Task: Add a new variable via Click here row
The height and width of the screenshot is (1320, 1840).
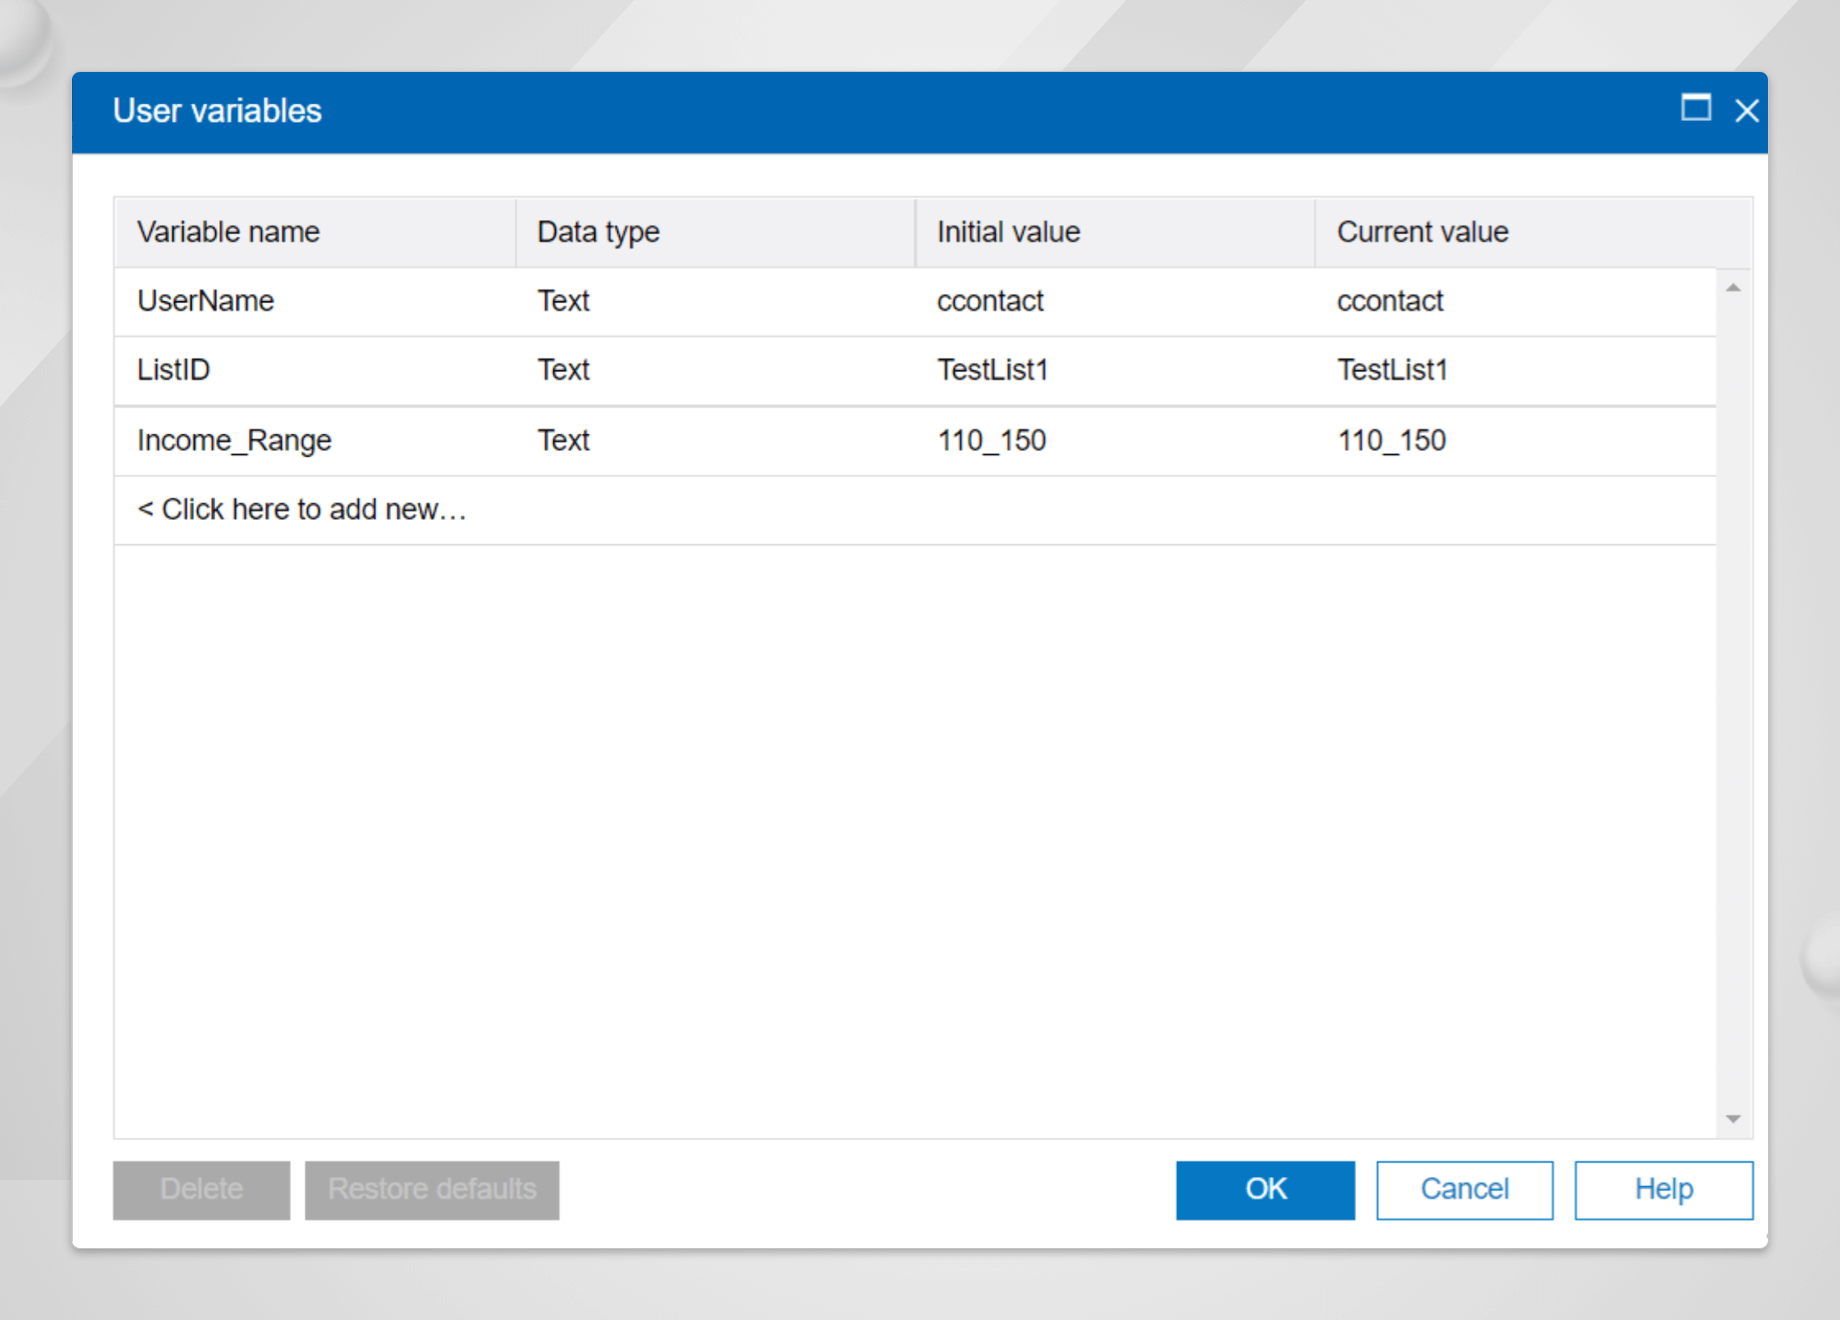Action: point(301,509)
